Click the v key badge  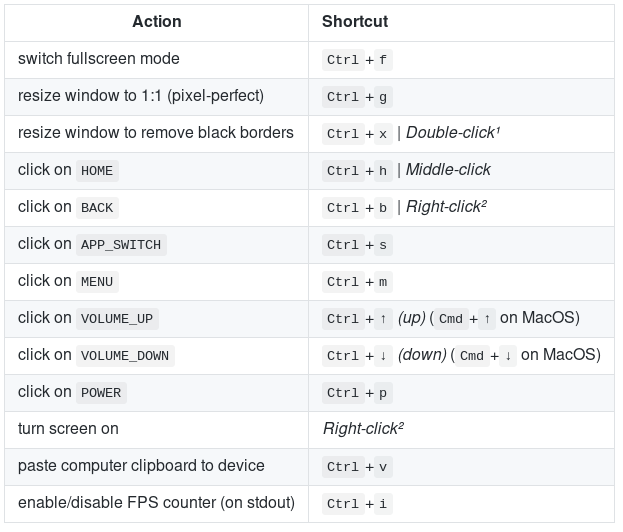click(383, 467)
